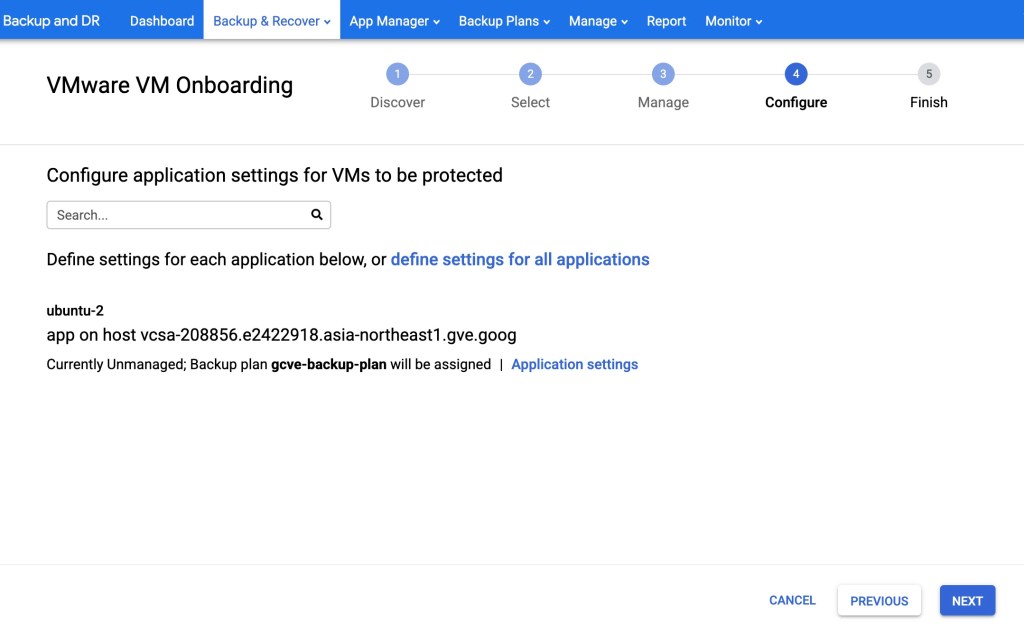The height and width of the screenshot is (633, 1024).
Task: Jump to step 5 Finish circle
Action: pyautogui.click(x=928, y=74)
